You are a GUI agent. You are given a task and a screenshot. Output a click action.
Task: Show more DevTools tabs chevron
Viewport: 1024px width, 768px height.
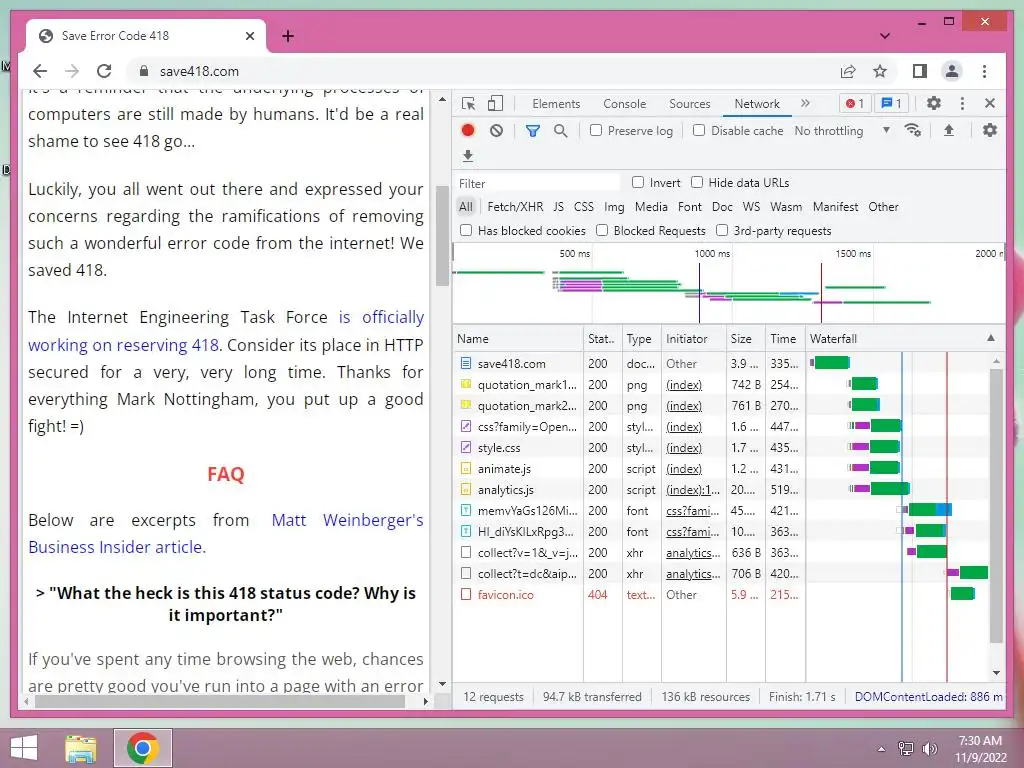[805, 103]
